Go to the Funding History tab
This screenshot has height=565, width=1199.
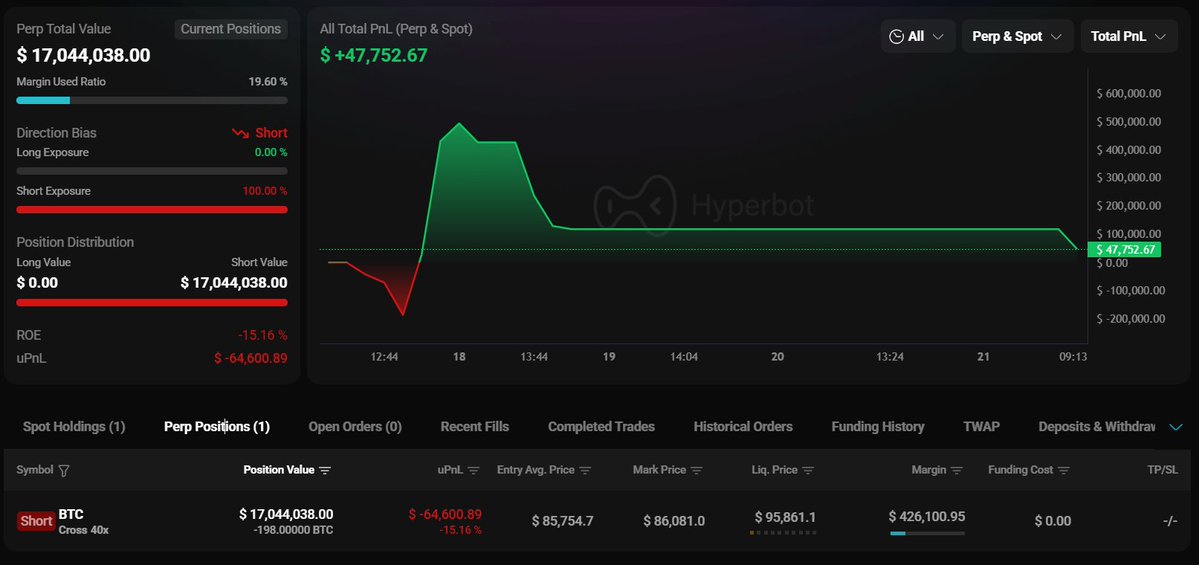click(877, 427)
